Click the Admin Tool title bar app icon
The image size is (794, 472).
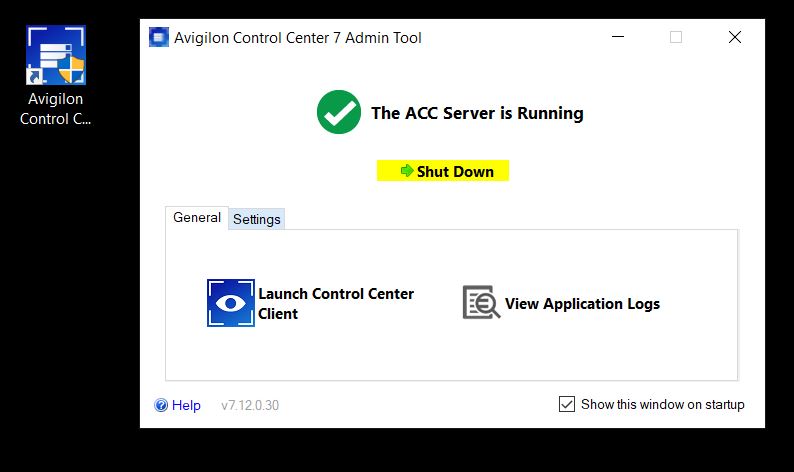(x=159, y=38)
